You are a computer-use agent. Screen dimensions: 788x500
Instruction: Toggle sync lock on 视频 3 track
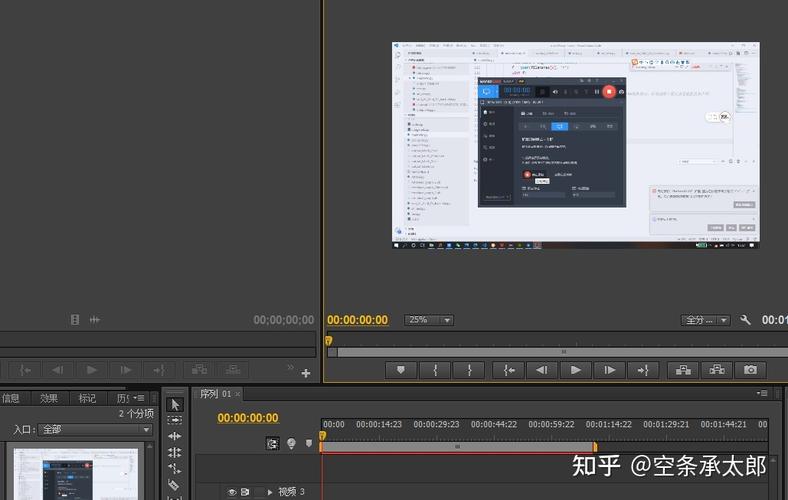pos(245,492)
